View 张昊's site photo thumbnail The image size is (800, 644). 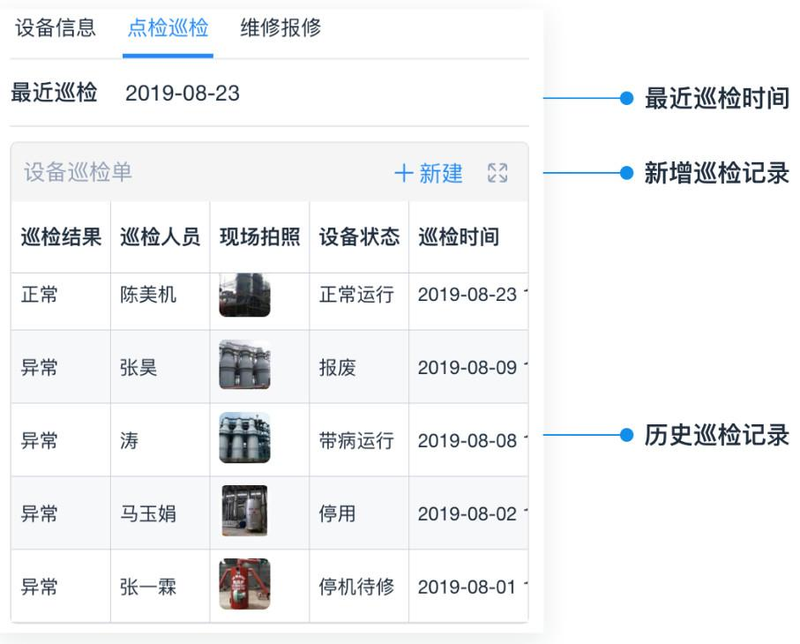pyautogui.click(x=245, y=365)
